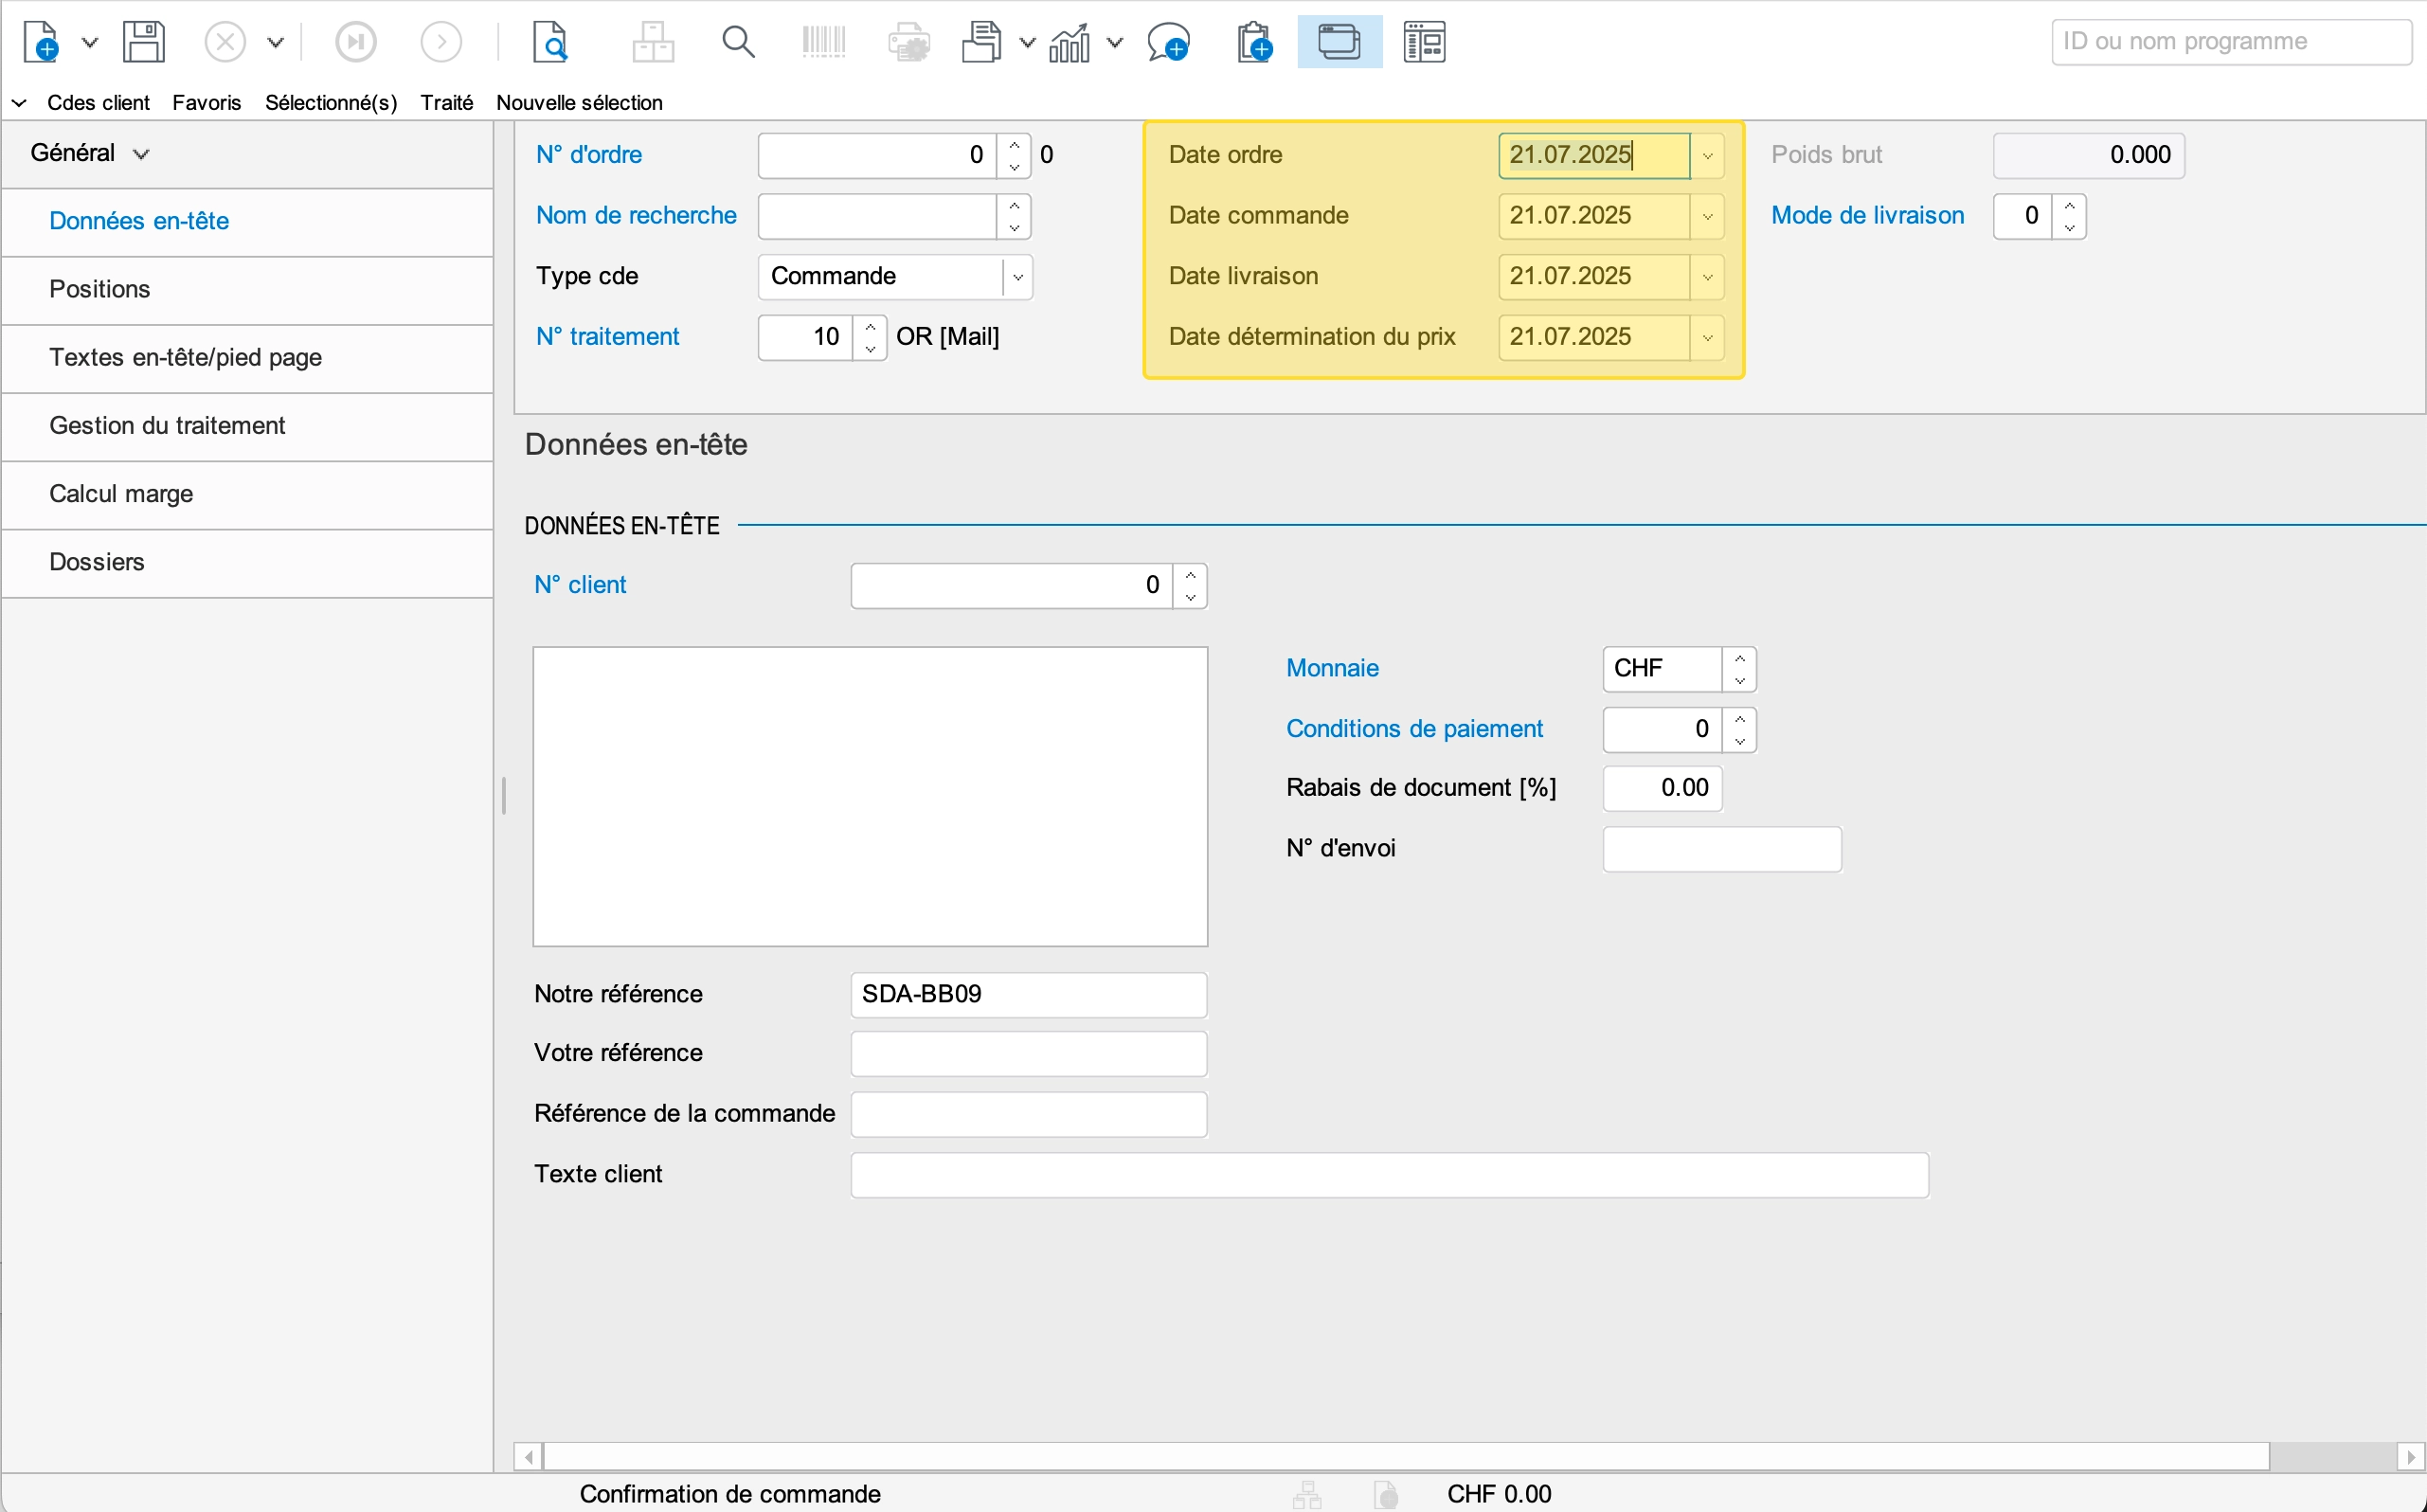Open the Date ordre calendar dropdown
2427x1512 pixels.
click(x=1707, y=156)
